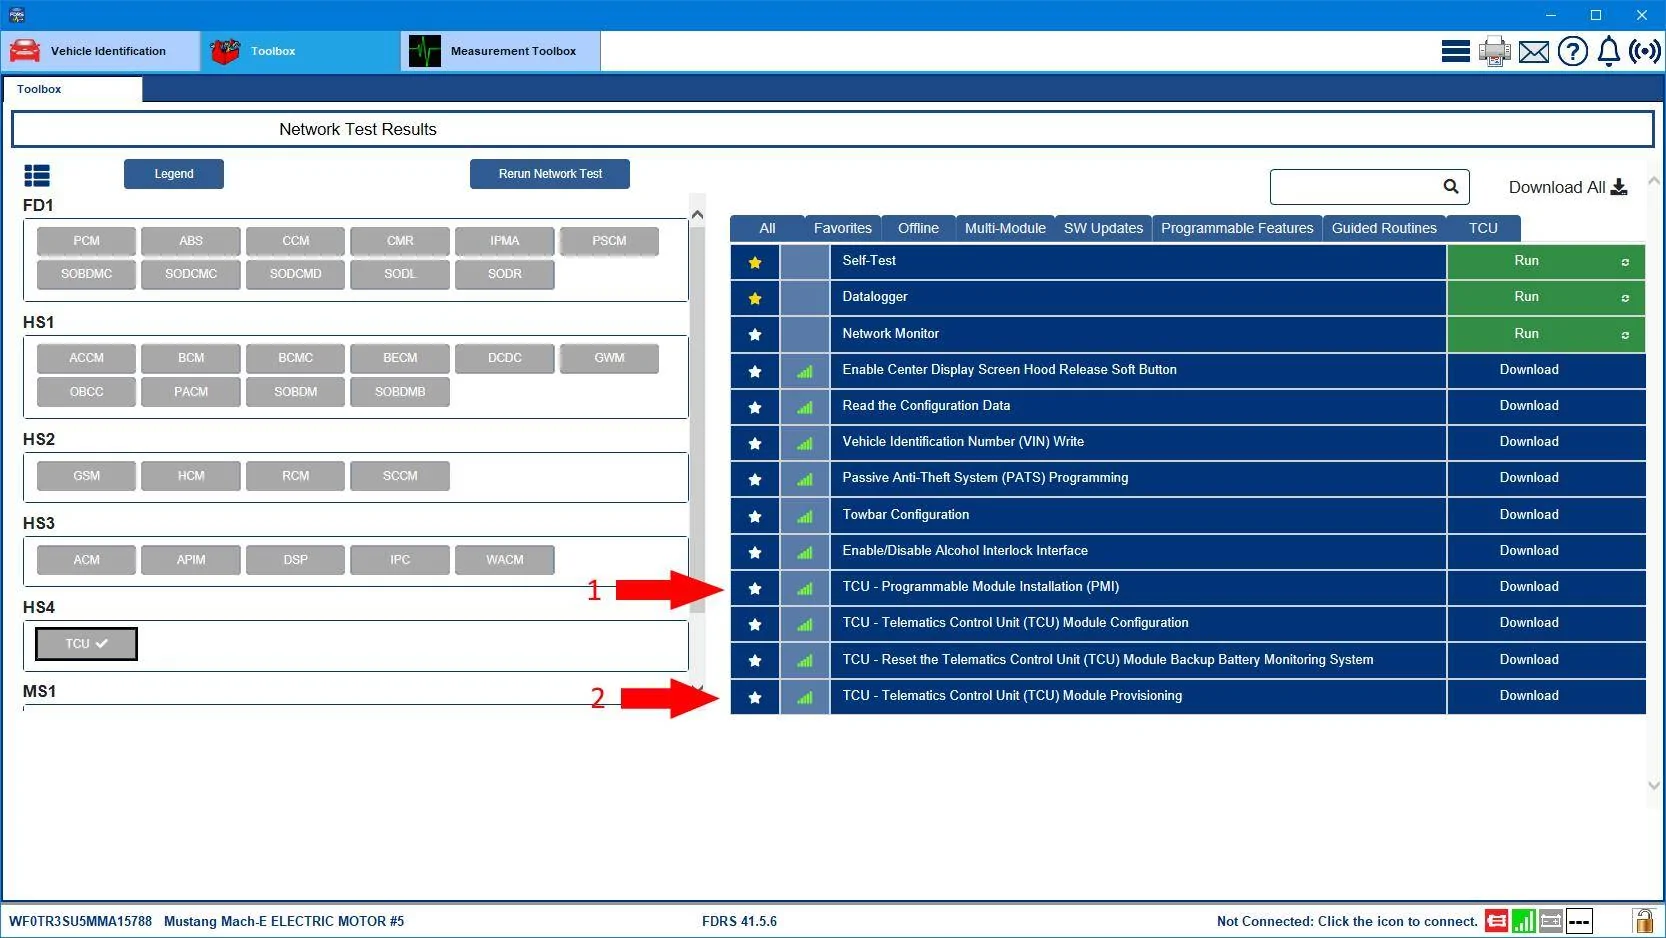Click the green signal bars status icon
Screen dimensions: 1666x938
[x=1524, y=921]
